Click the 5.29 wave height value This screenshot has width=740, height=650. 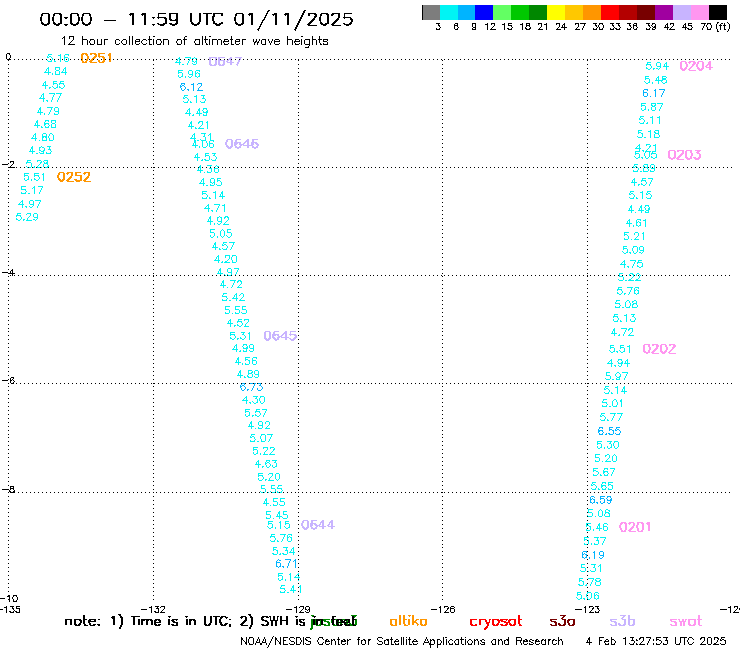tap(27, 217)
